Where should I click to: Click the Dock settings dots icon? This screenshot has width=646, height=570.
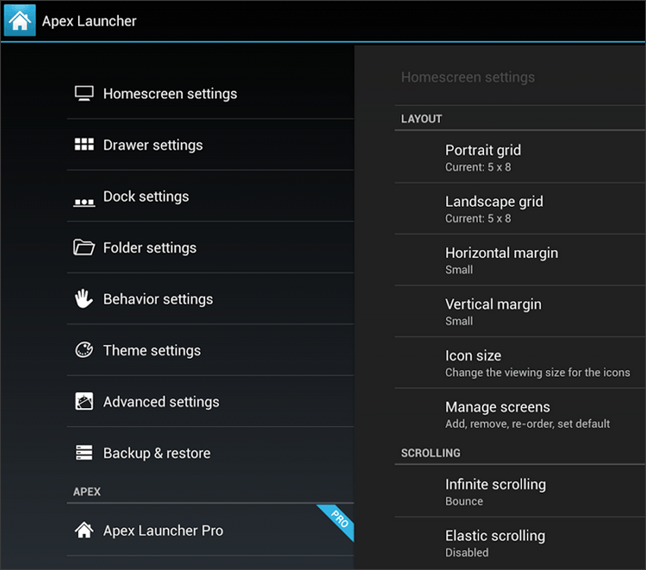tap(84, 202)
